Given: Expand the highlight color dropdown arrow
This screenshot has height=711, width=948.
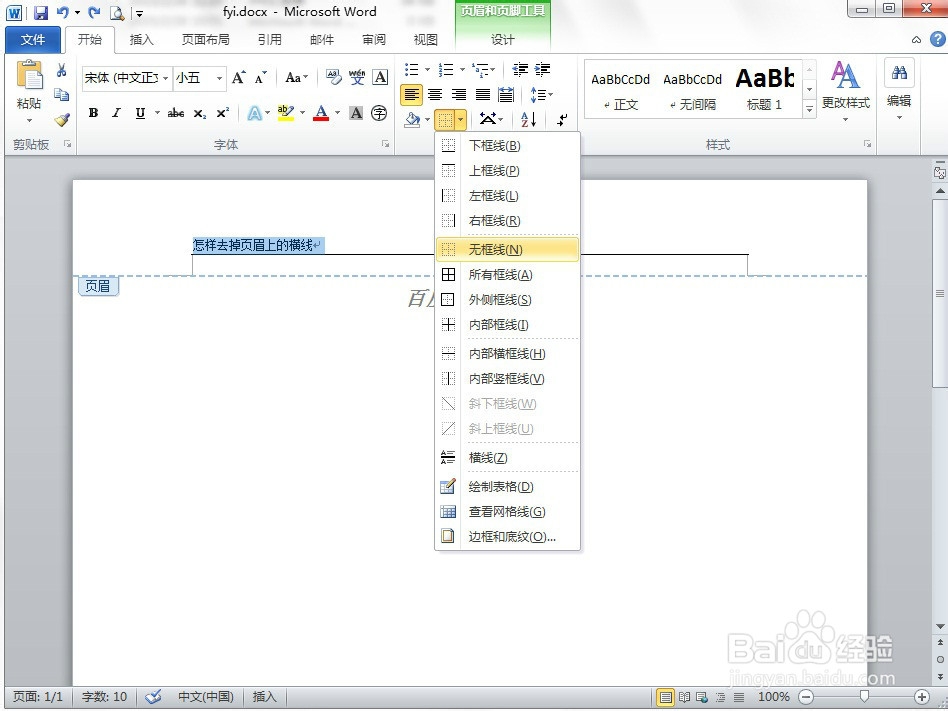Looking at the screenshot, I should click(302, 113).
